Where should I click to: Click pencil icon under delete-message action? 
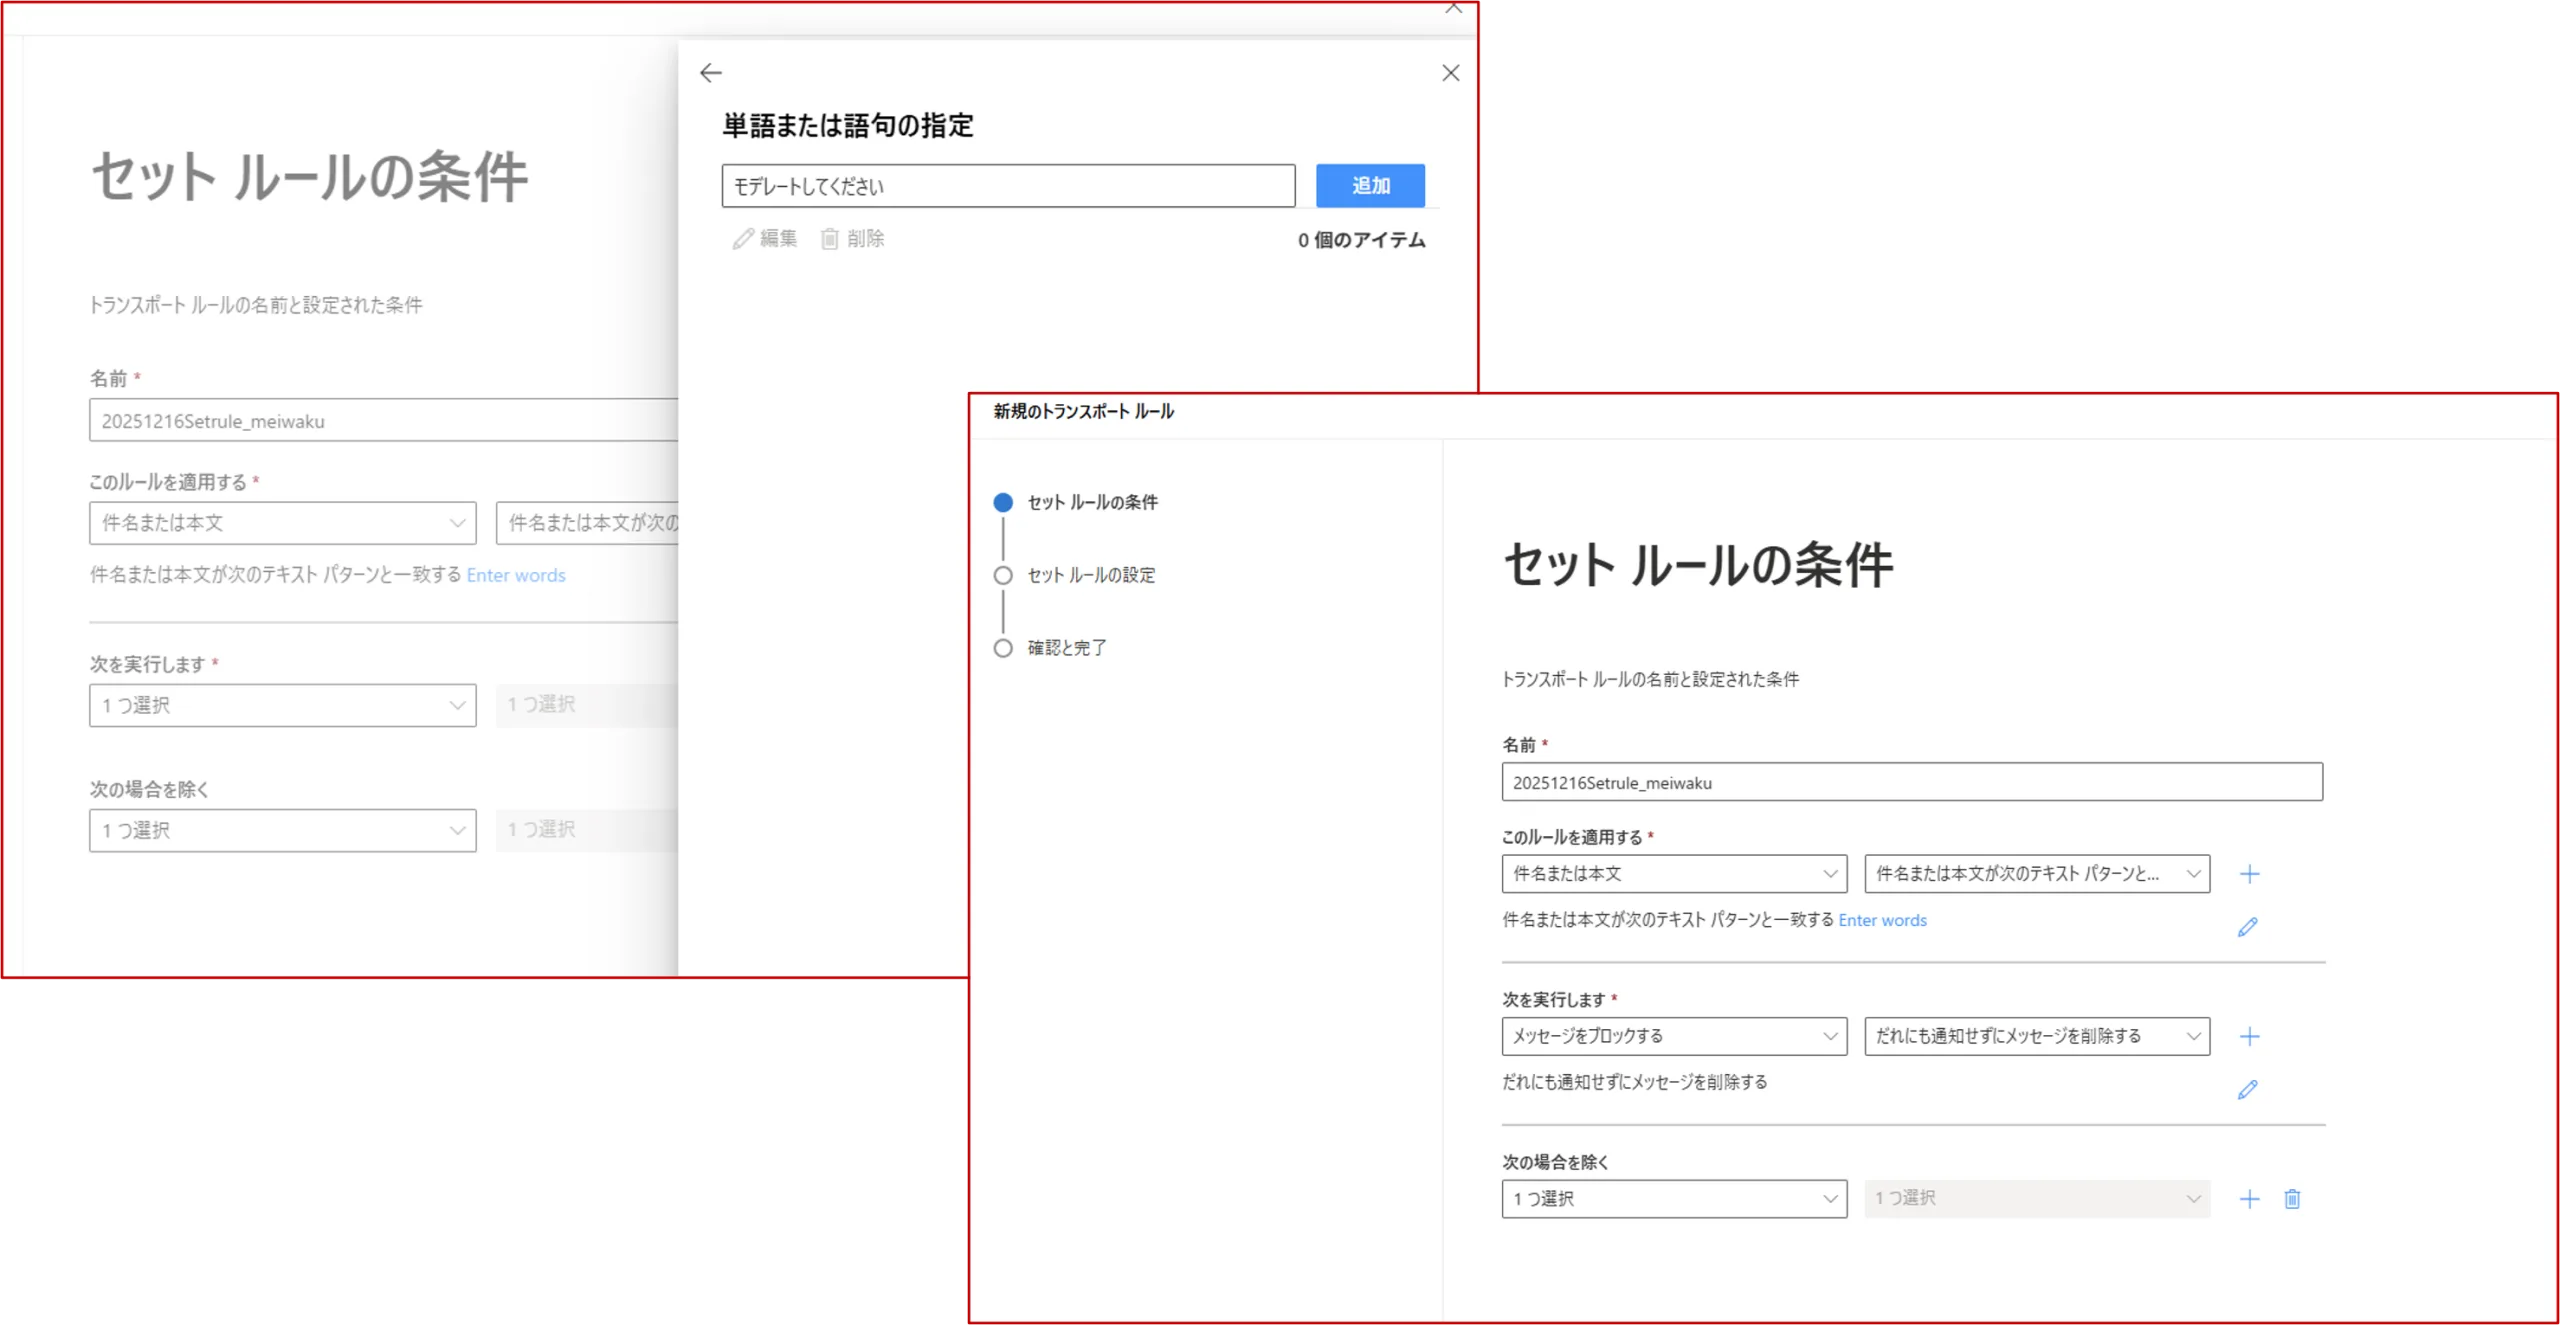2247,1089
